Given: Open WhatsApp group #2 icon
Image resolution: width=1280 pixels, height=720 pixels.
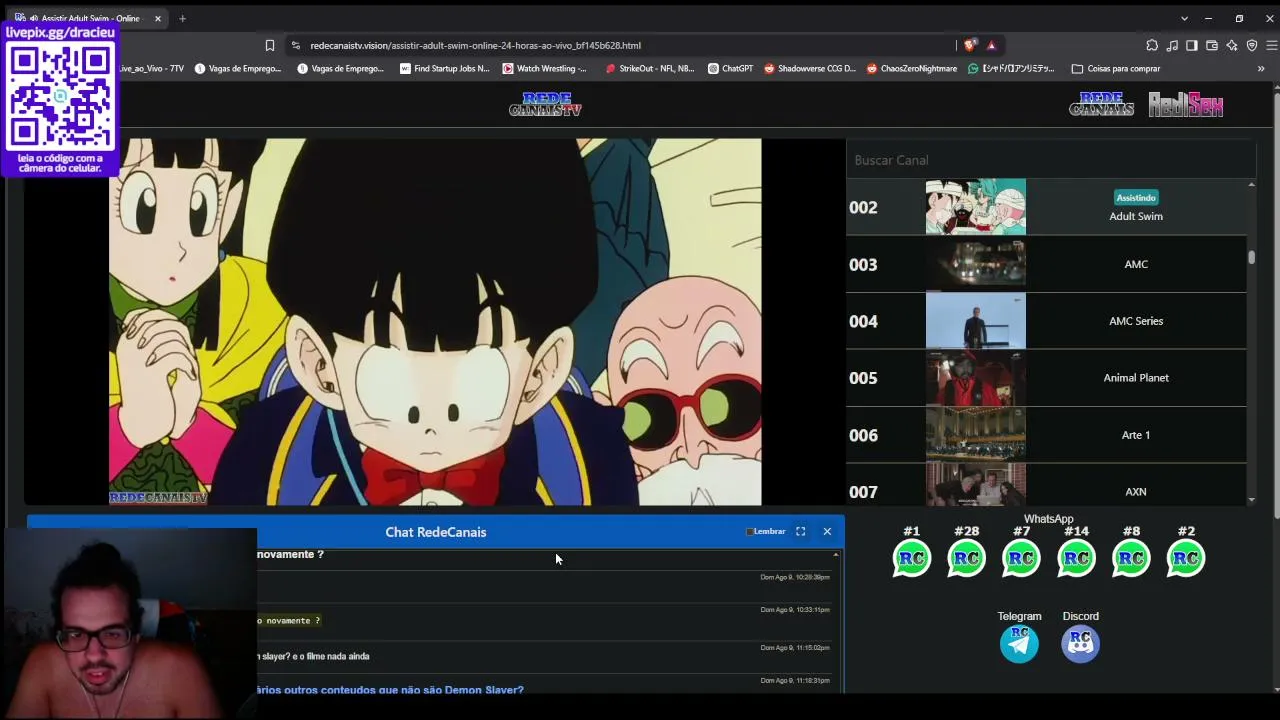Looking at the screenshot, I should point(1186,558).
